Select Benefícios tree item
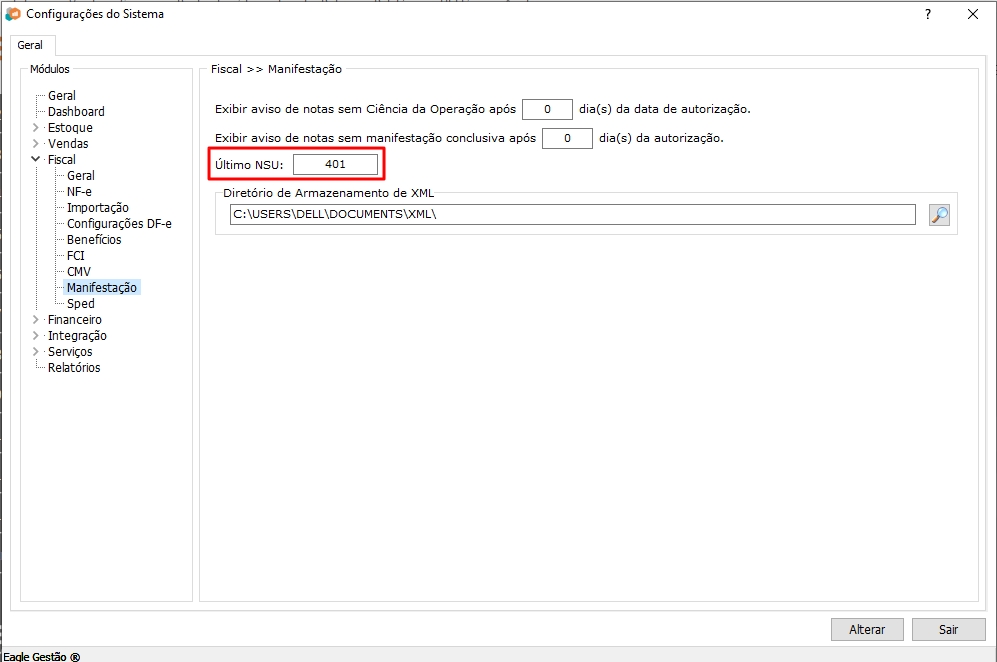The width and height of the screenshot is (997, 662). (x=94, y=240)
